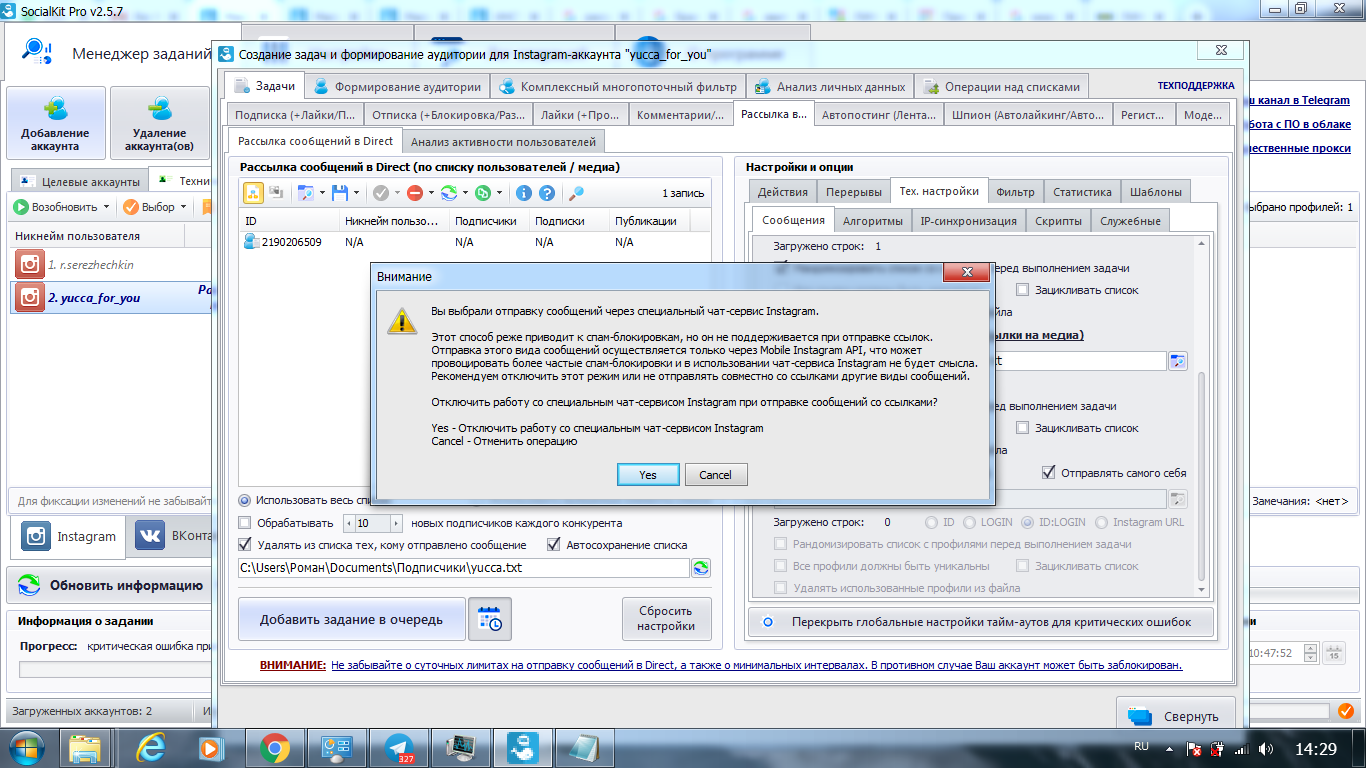Viewport: 1366px width, 768px height.
Task: Open dropdown arrow next to green copy icon
Action: point(500,193)
